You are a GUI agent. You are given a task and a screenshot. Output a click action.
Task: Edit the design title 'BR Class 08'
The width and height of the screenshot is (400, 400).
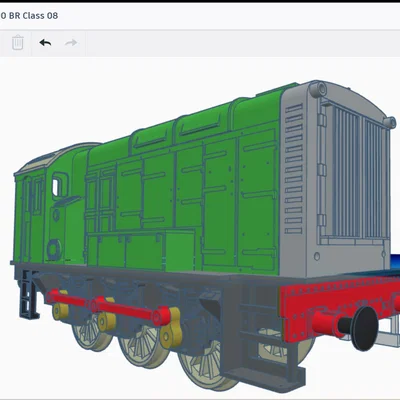click(x=33, y=16)
